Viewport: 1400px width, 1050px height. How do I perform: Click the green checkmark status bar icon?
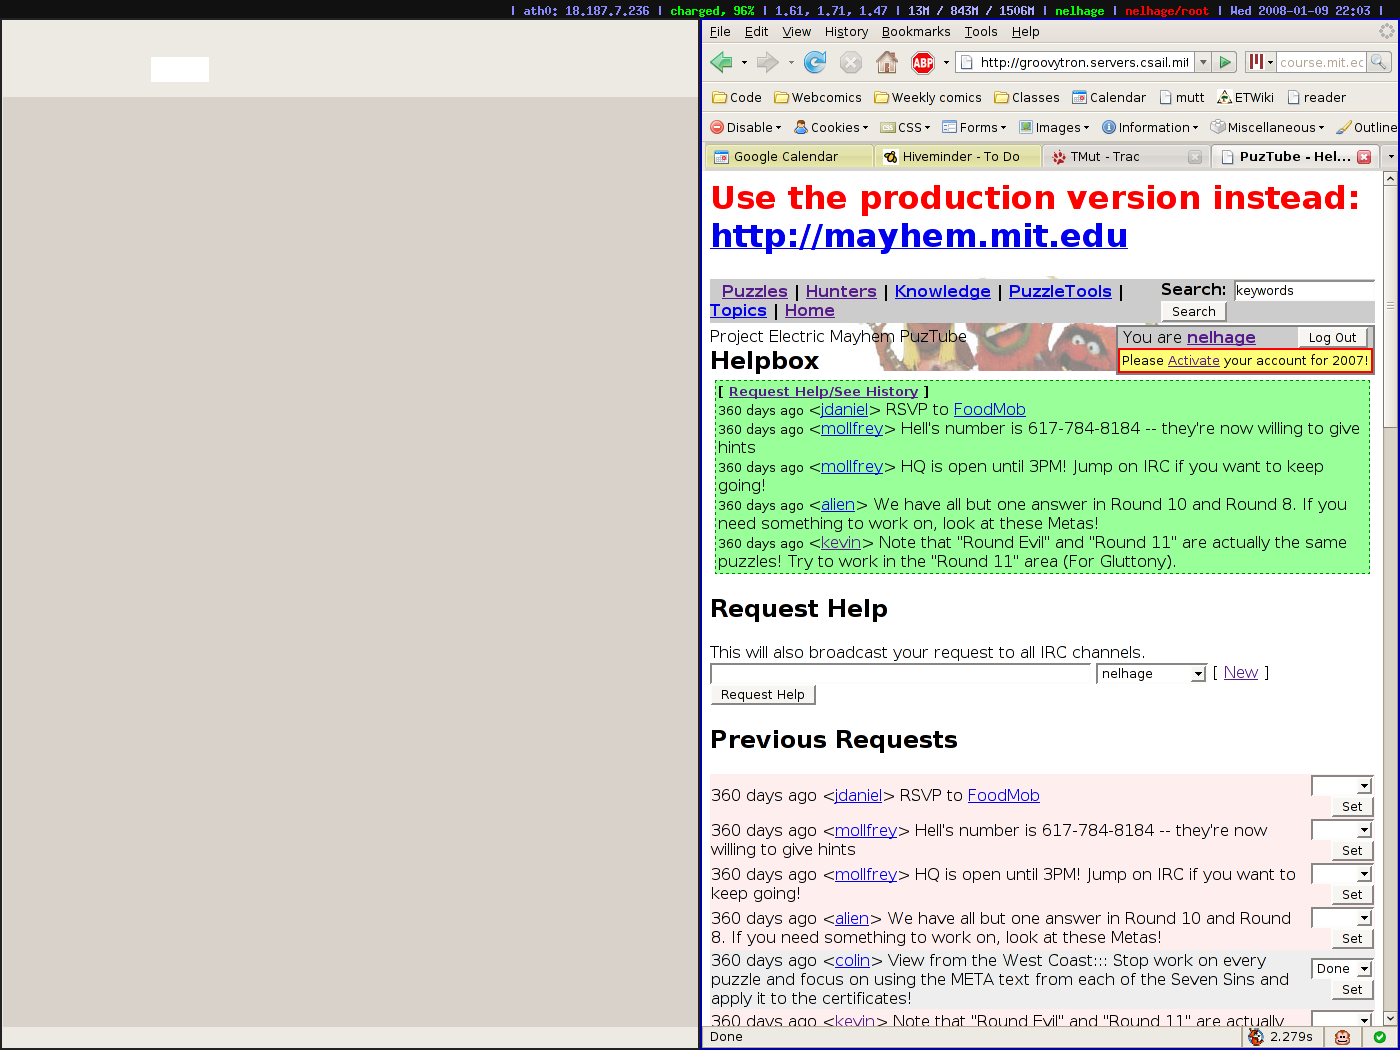1380,1037
